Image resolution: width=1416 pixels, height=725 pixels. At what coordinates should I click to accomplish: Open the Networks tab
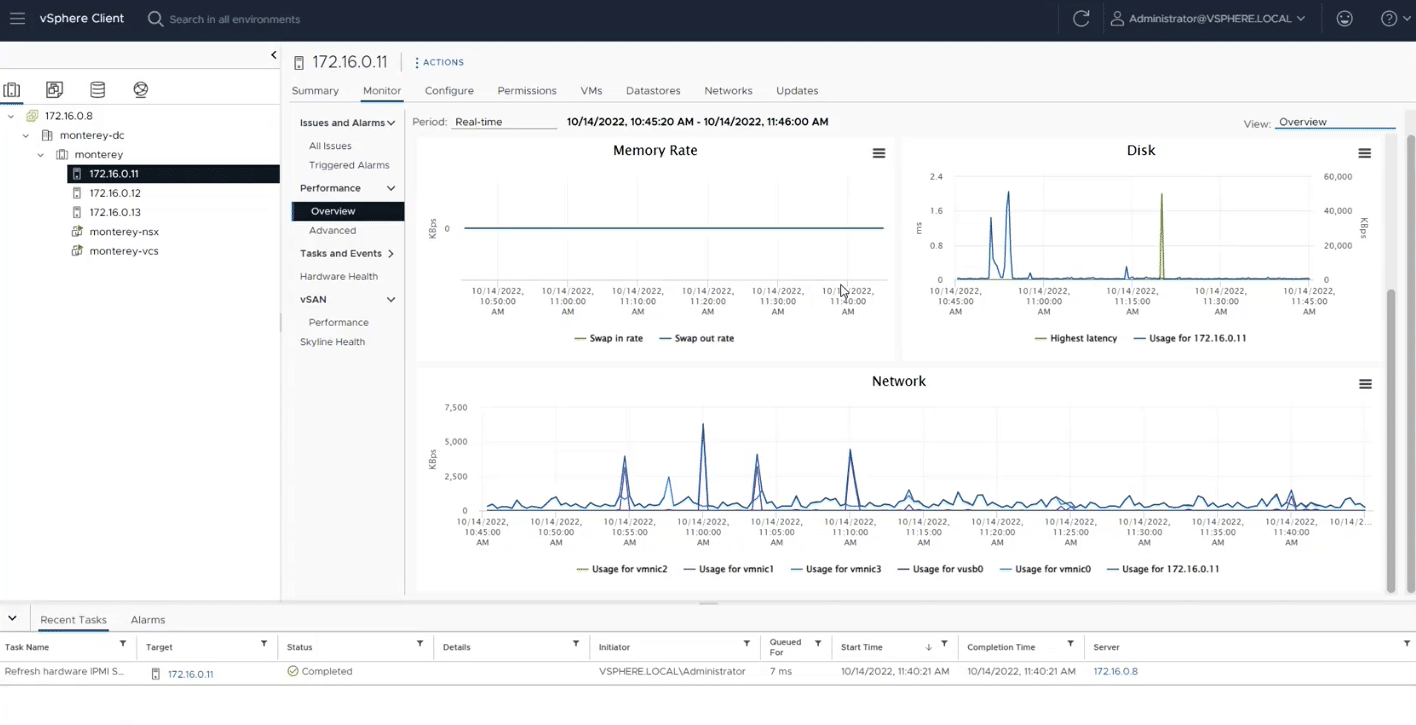pos(728,90)
